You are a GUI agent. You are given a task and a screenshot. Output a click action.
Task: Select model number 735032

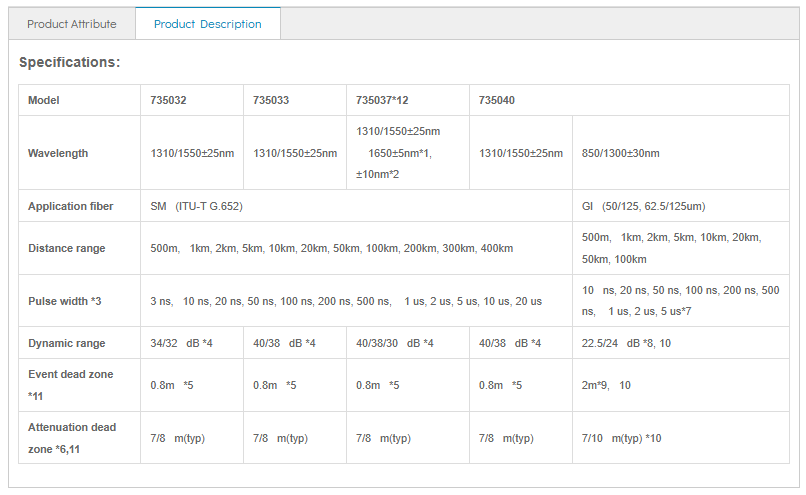click(168, 100)
